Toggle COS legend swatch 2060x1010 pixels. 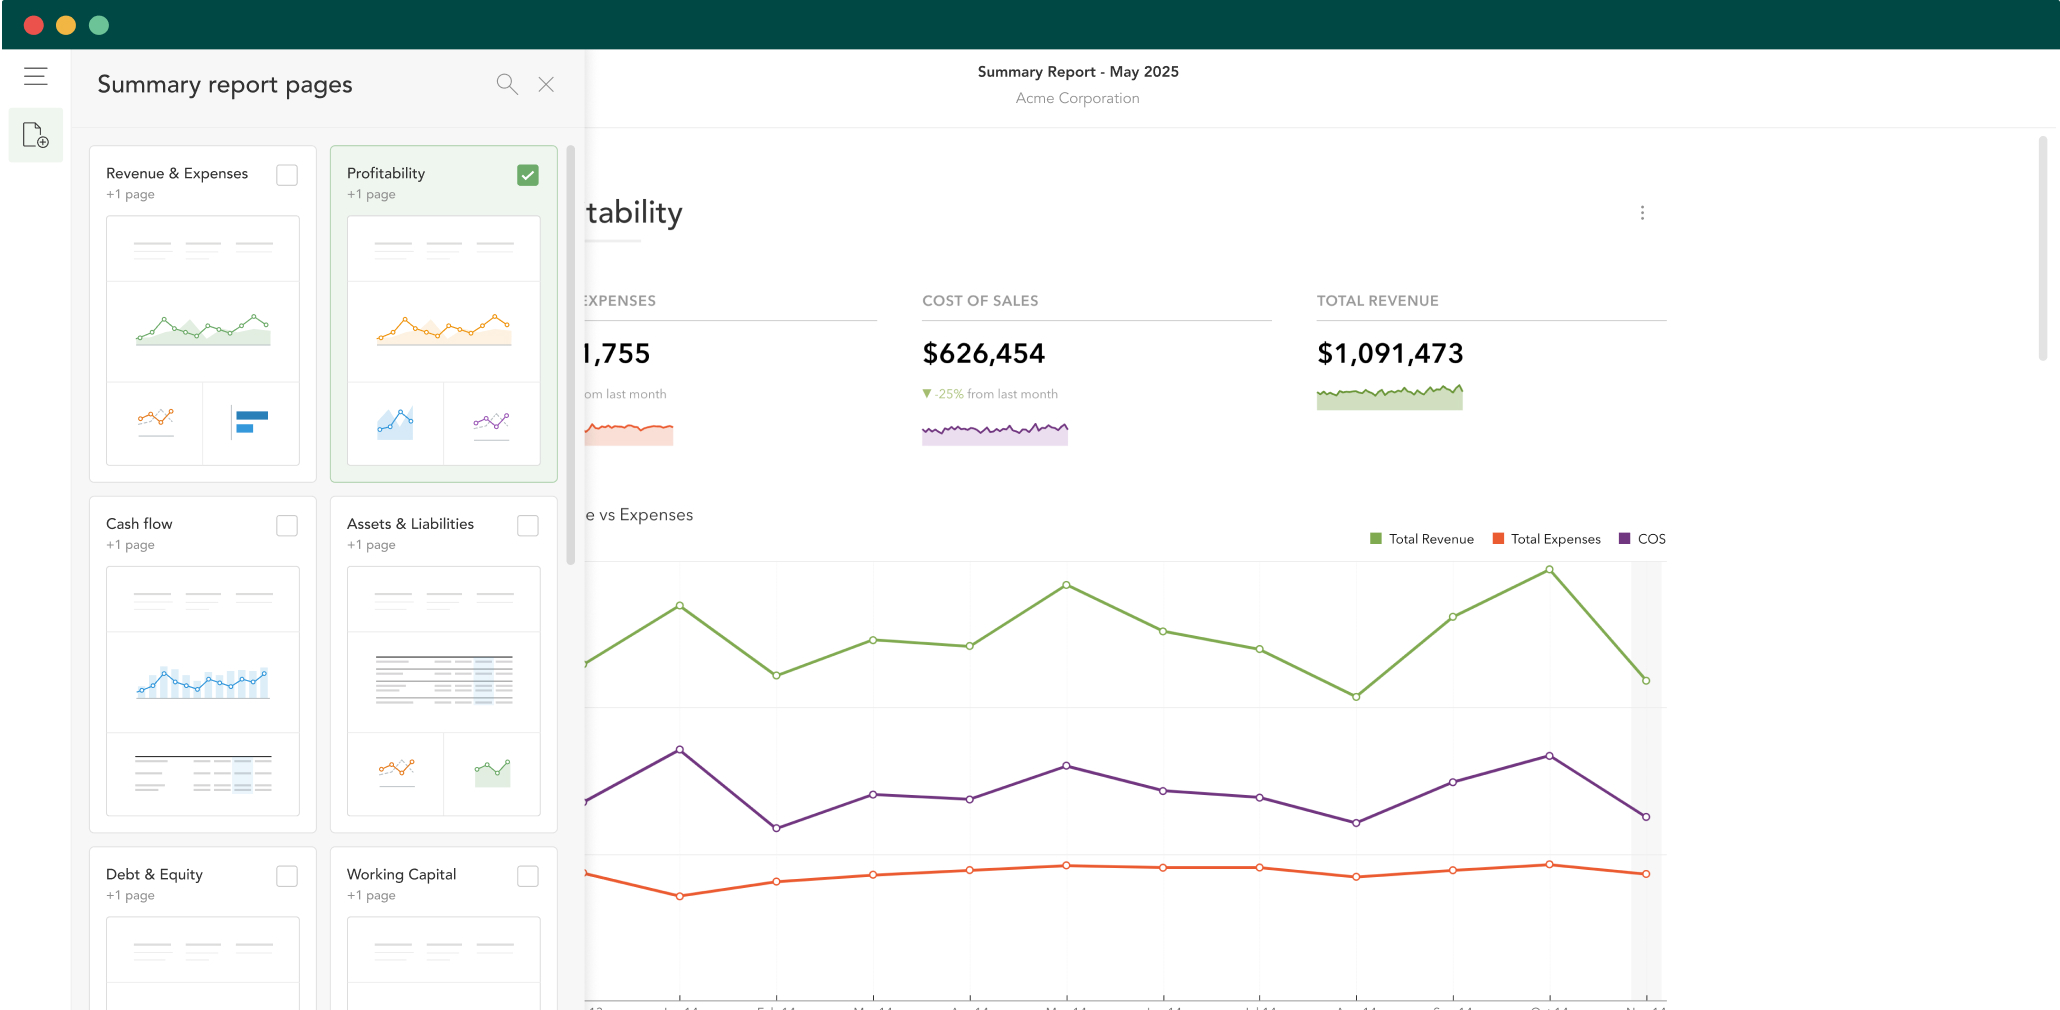pyautogui.click(x=1625, y=539)
